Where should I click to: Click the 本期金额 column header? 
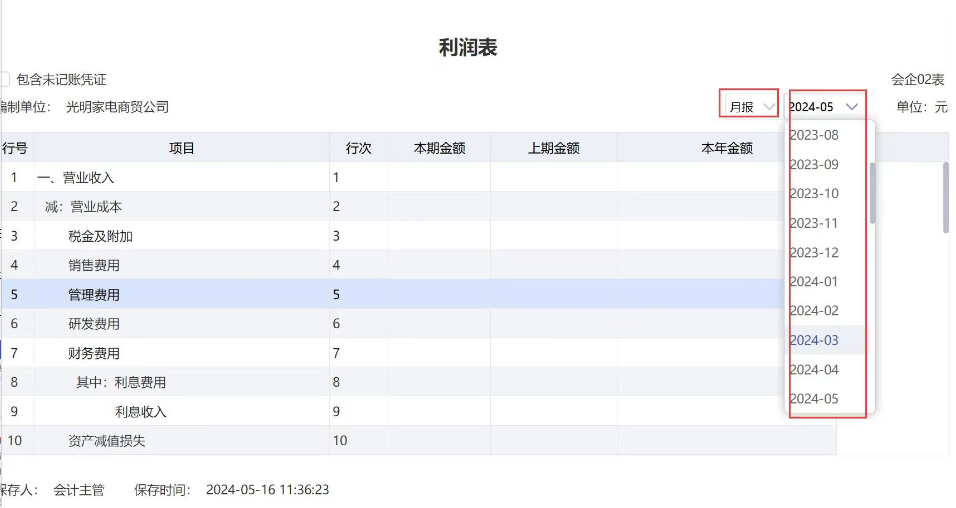(439, 148)
